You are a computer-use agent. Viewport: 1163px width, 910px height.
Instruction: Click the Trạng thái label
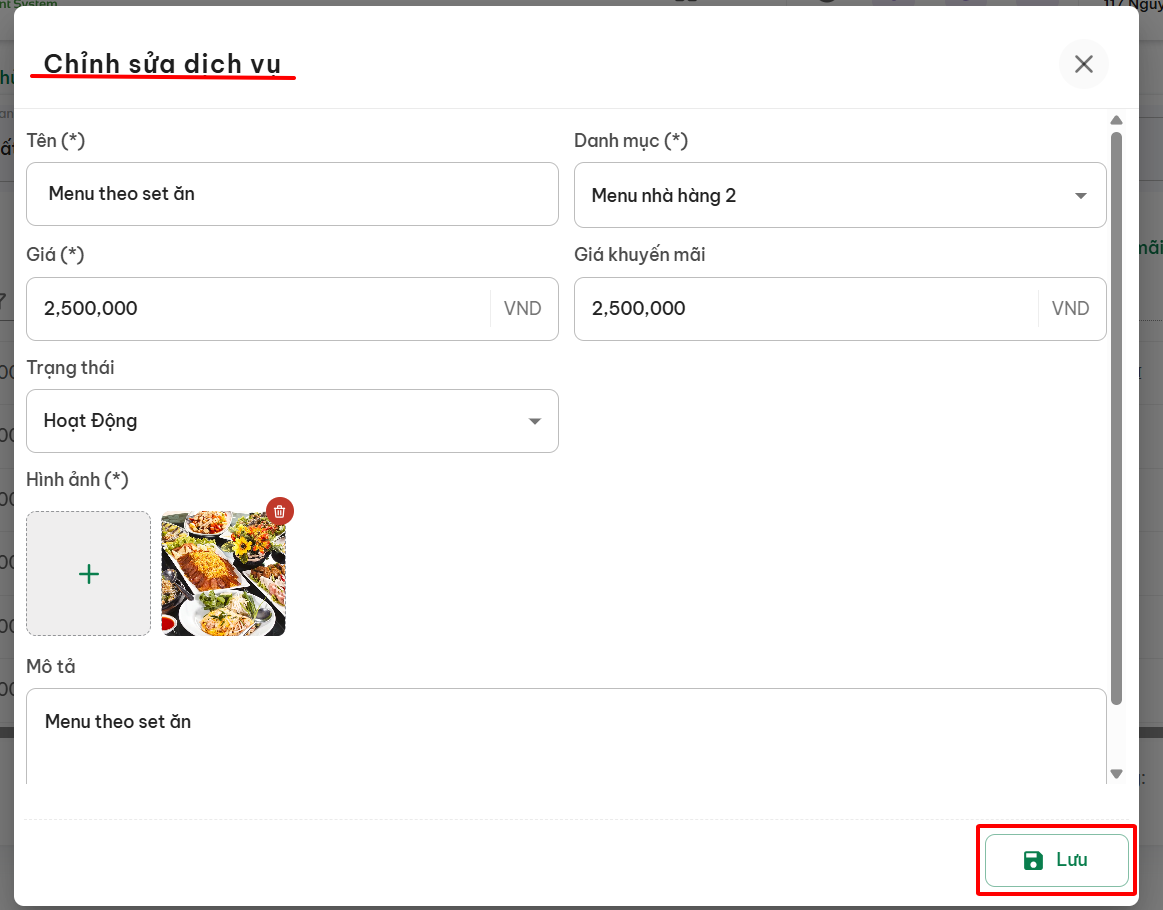tap(70, 368)
